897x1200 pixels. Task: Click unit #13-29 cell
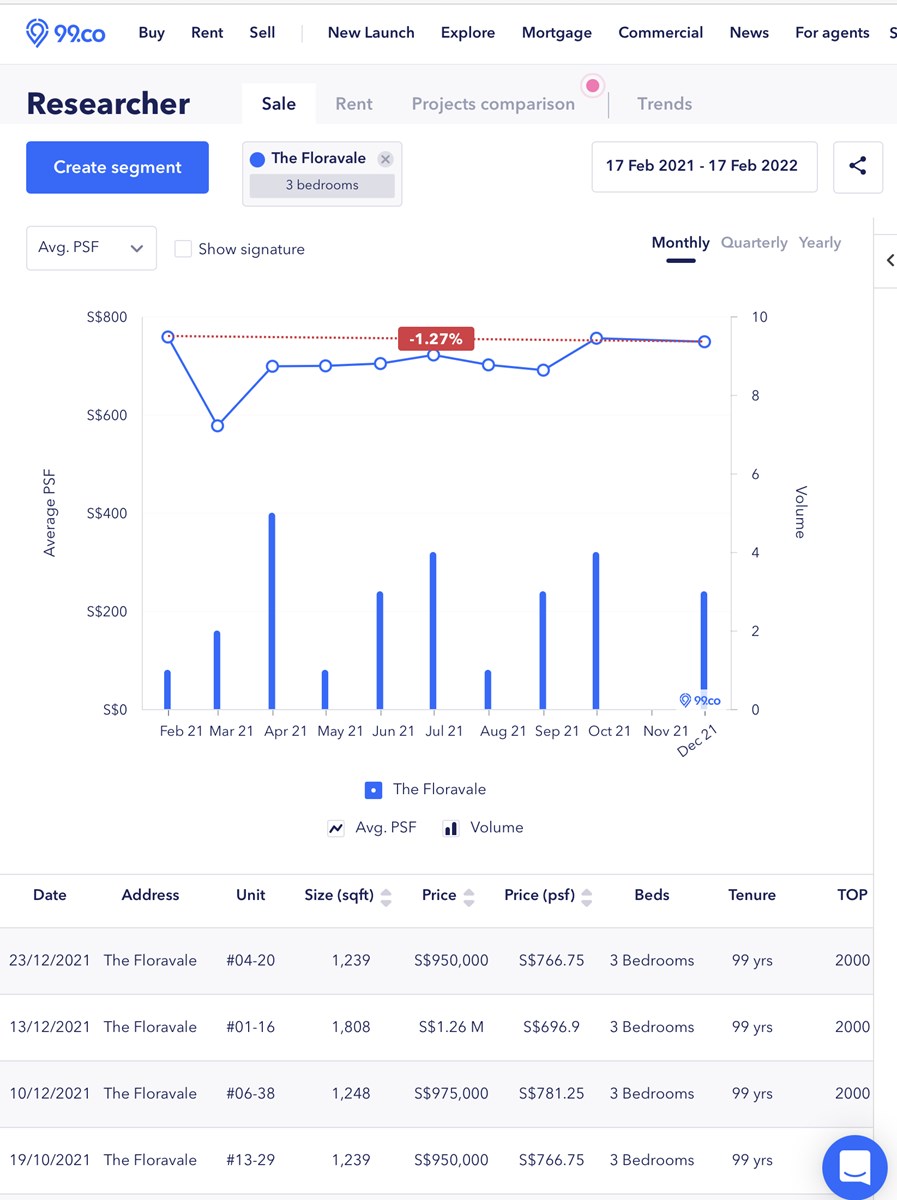click(x=250, y=1160)
